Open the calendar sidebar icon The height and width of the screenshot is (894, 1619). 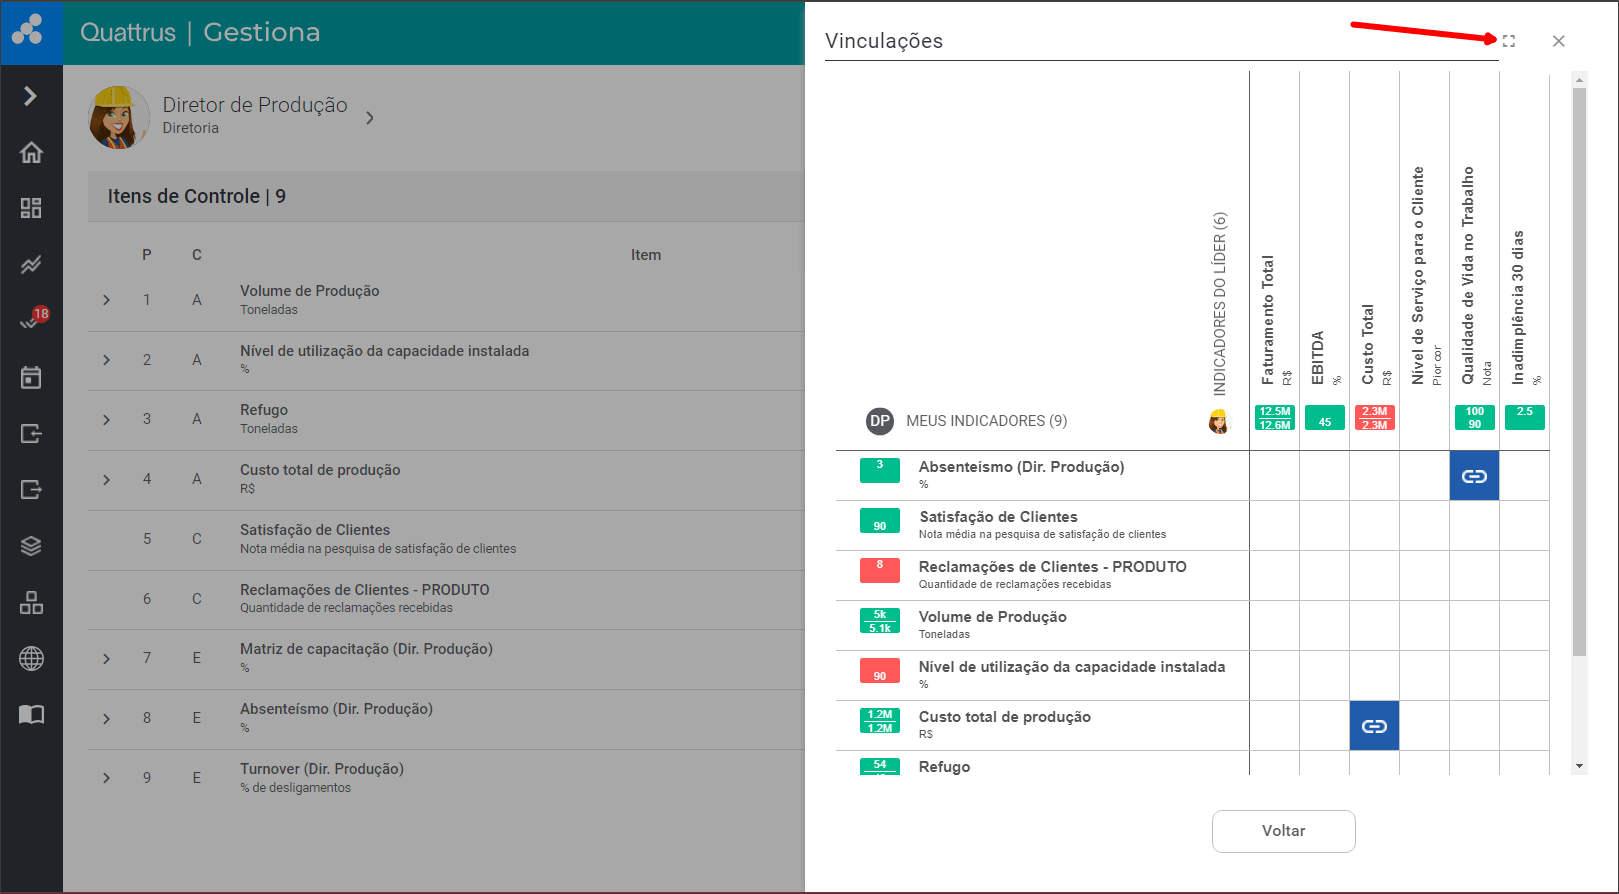[31, 377]
